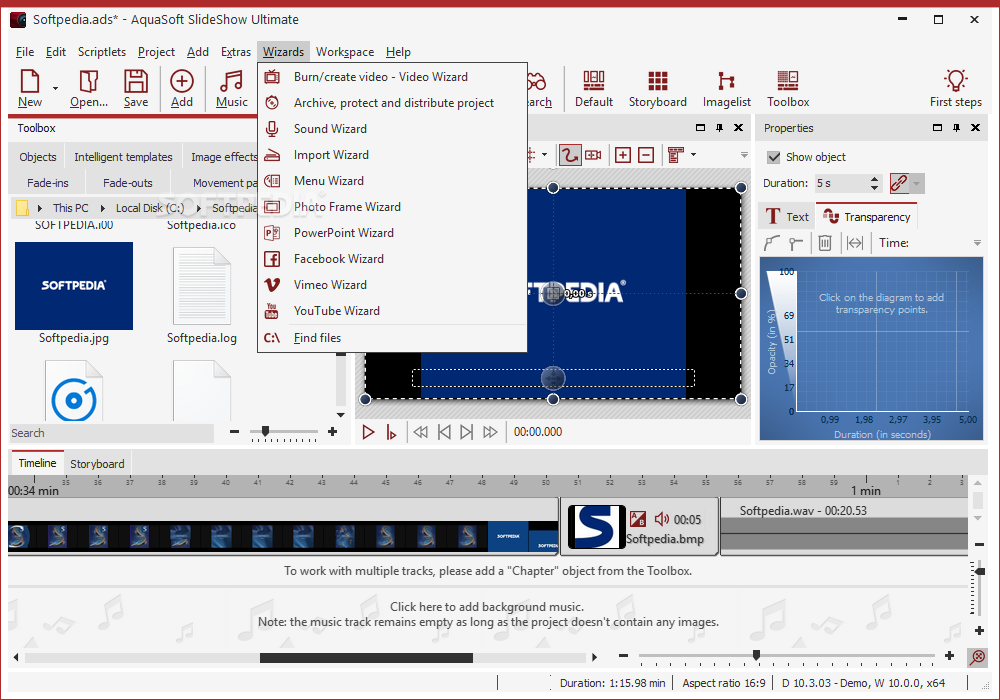Screen dimensions: 1000x700
Task: Click the zoom out minus icon in Layout designer
Action: click(646, 155)
